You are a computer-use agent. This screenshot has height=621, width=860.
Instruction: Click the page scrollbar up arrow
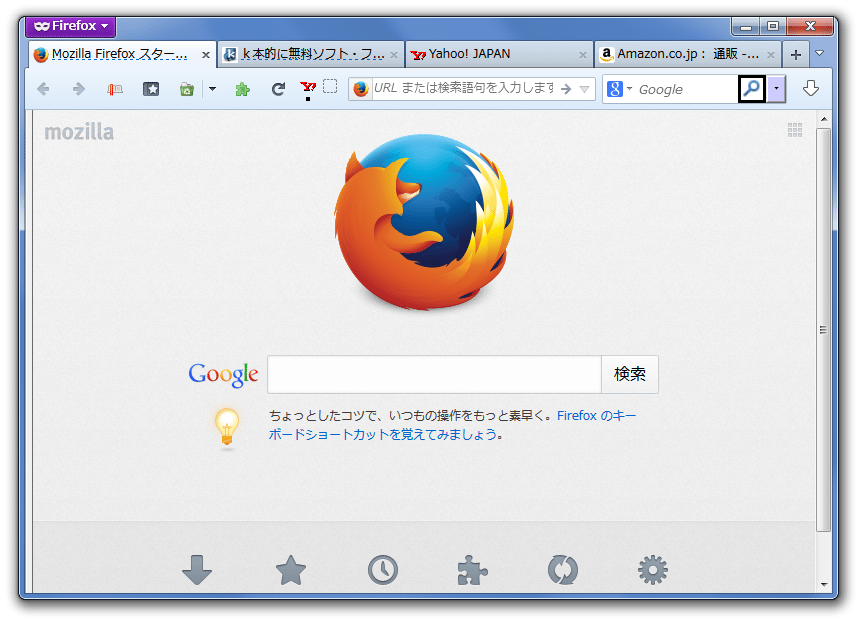824,119
